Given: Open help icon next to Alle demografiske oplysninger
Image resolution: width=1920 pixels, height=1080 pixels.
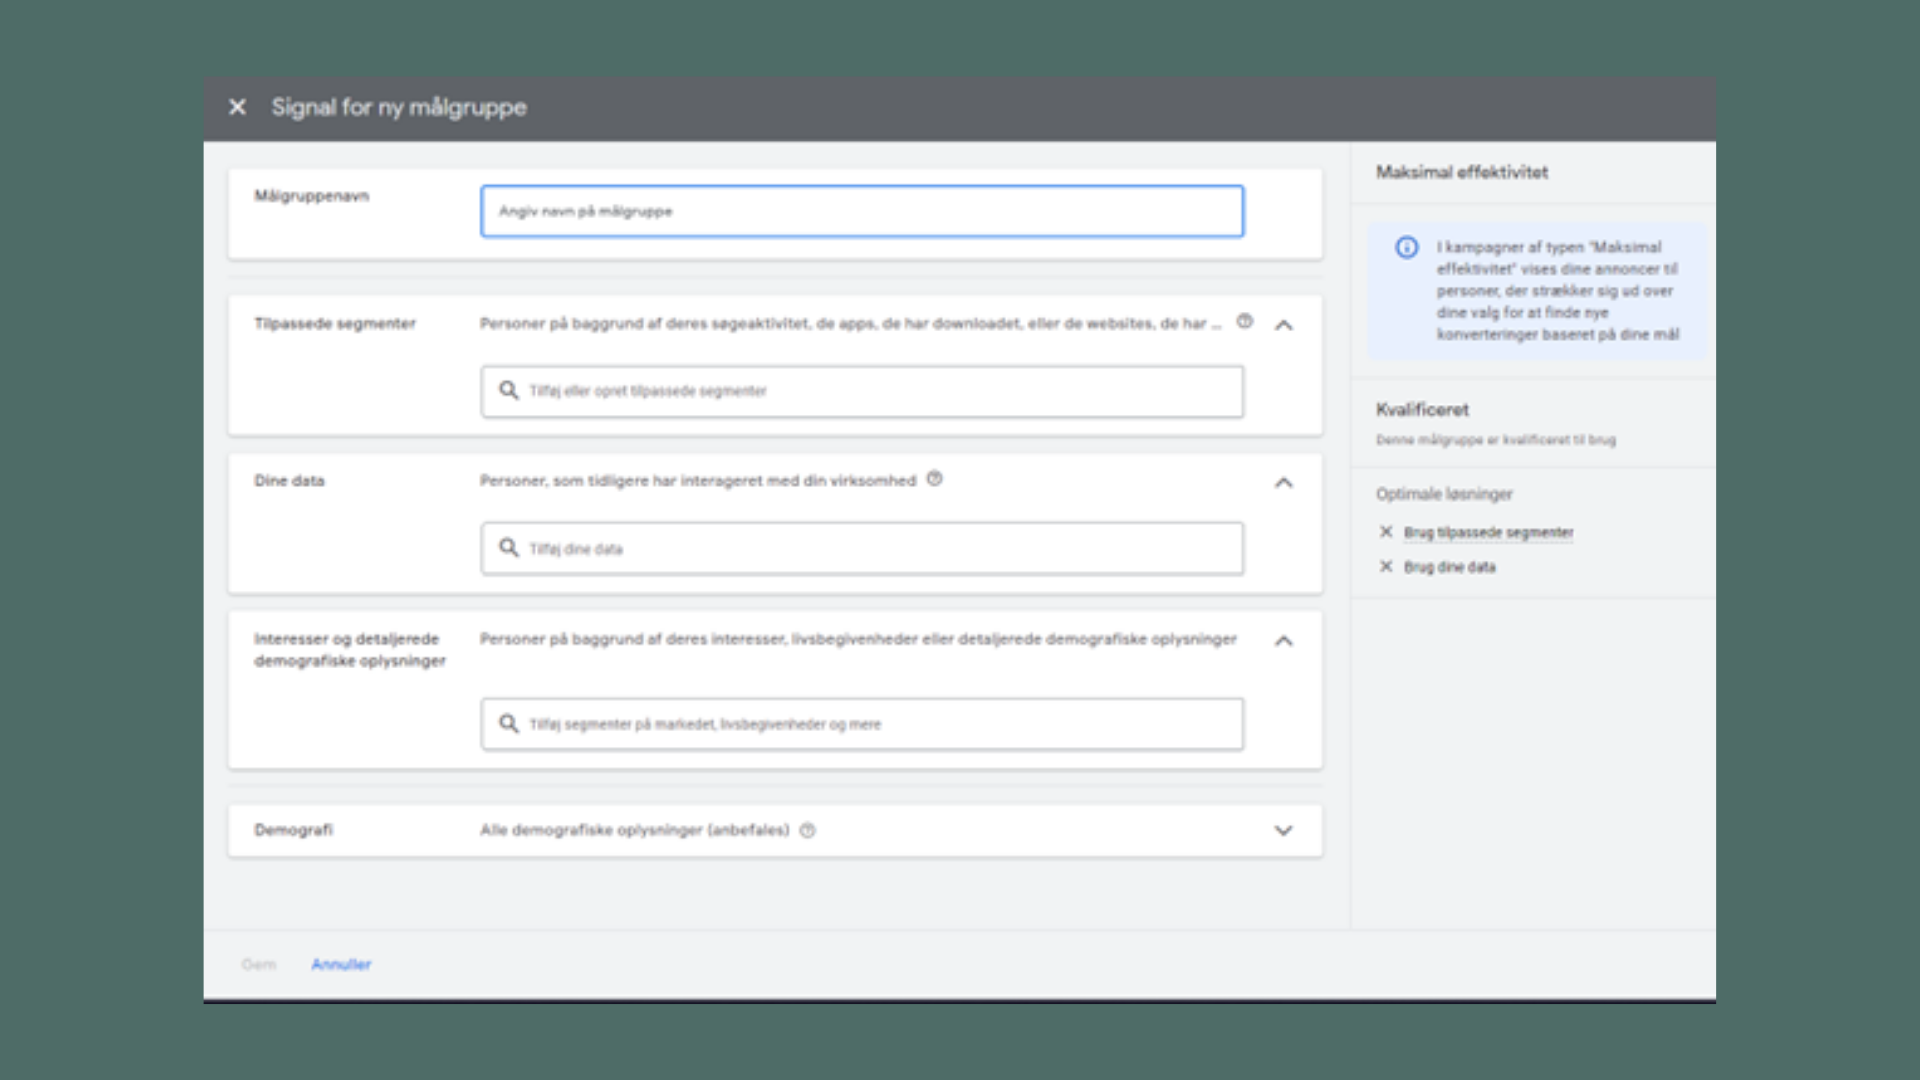Looking at the screenshot, I should (808, 830).
